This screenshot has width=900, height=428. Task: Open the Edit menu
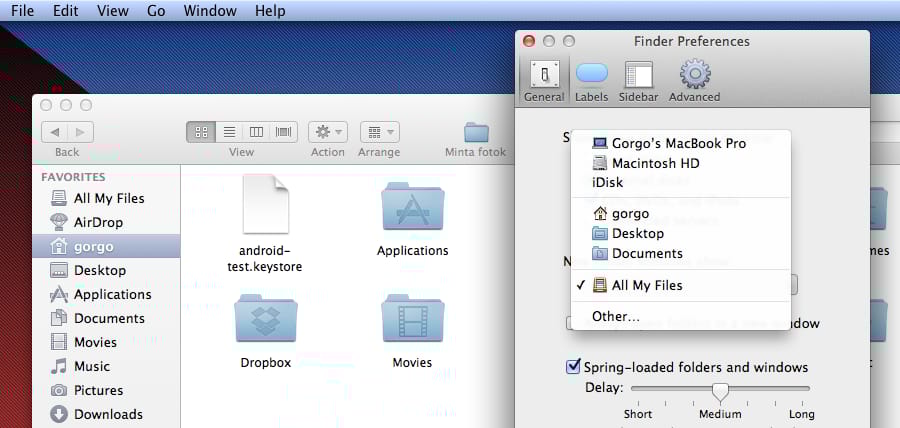click(x=65, y=11)
